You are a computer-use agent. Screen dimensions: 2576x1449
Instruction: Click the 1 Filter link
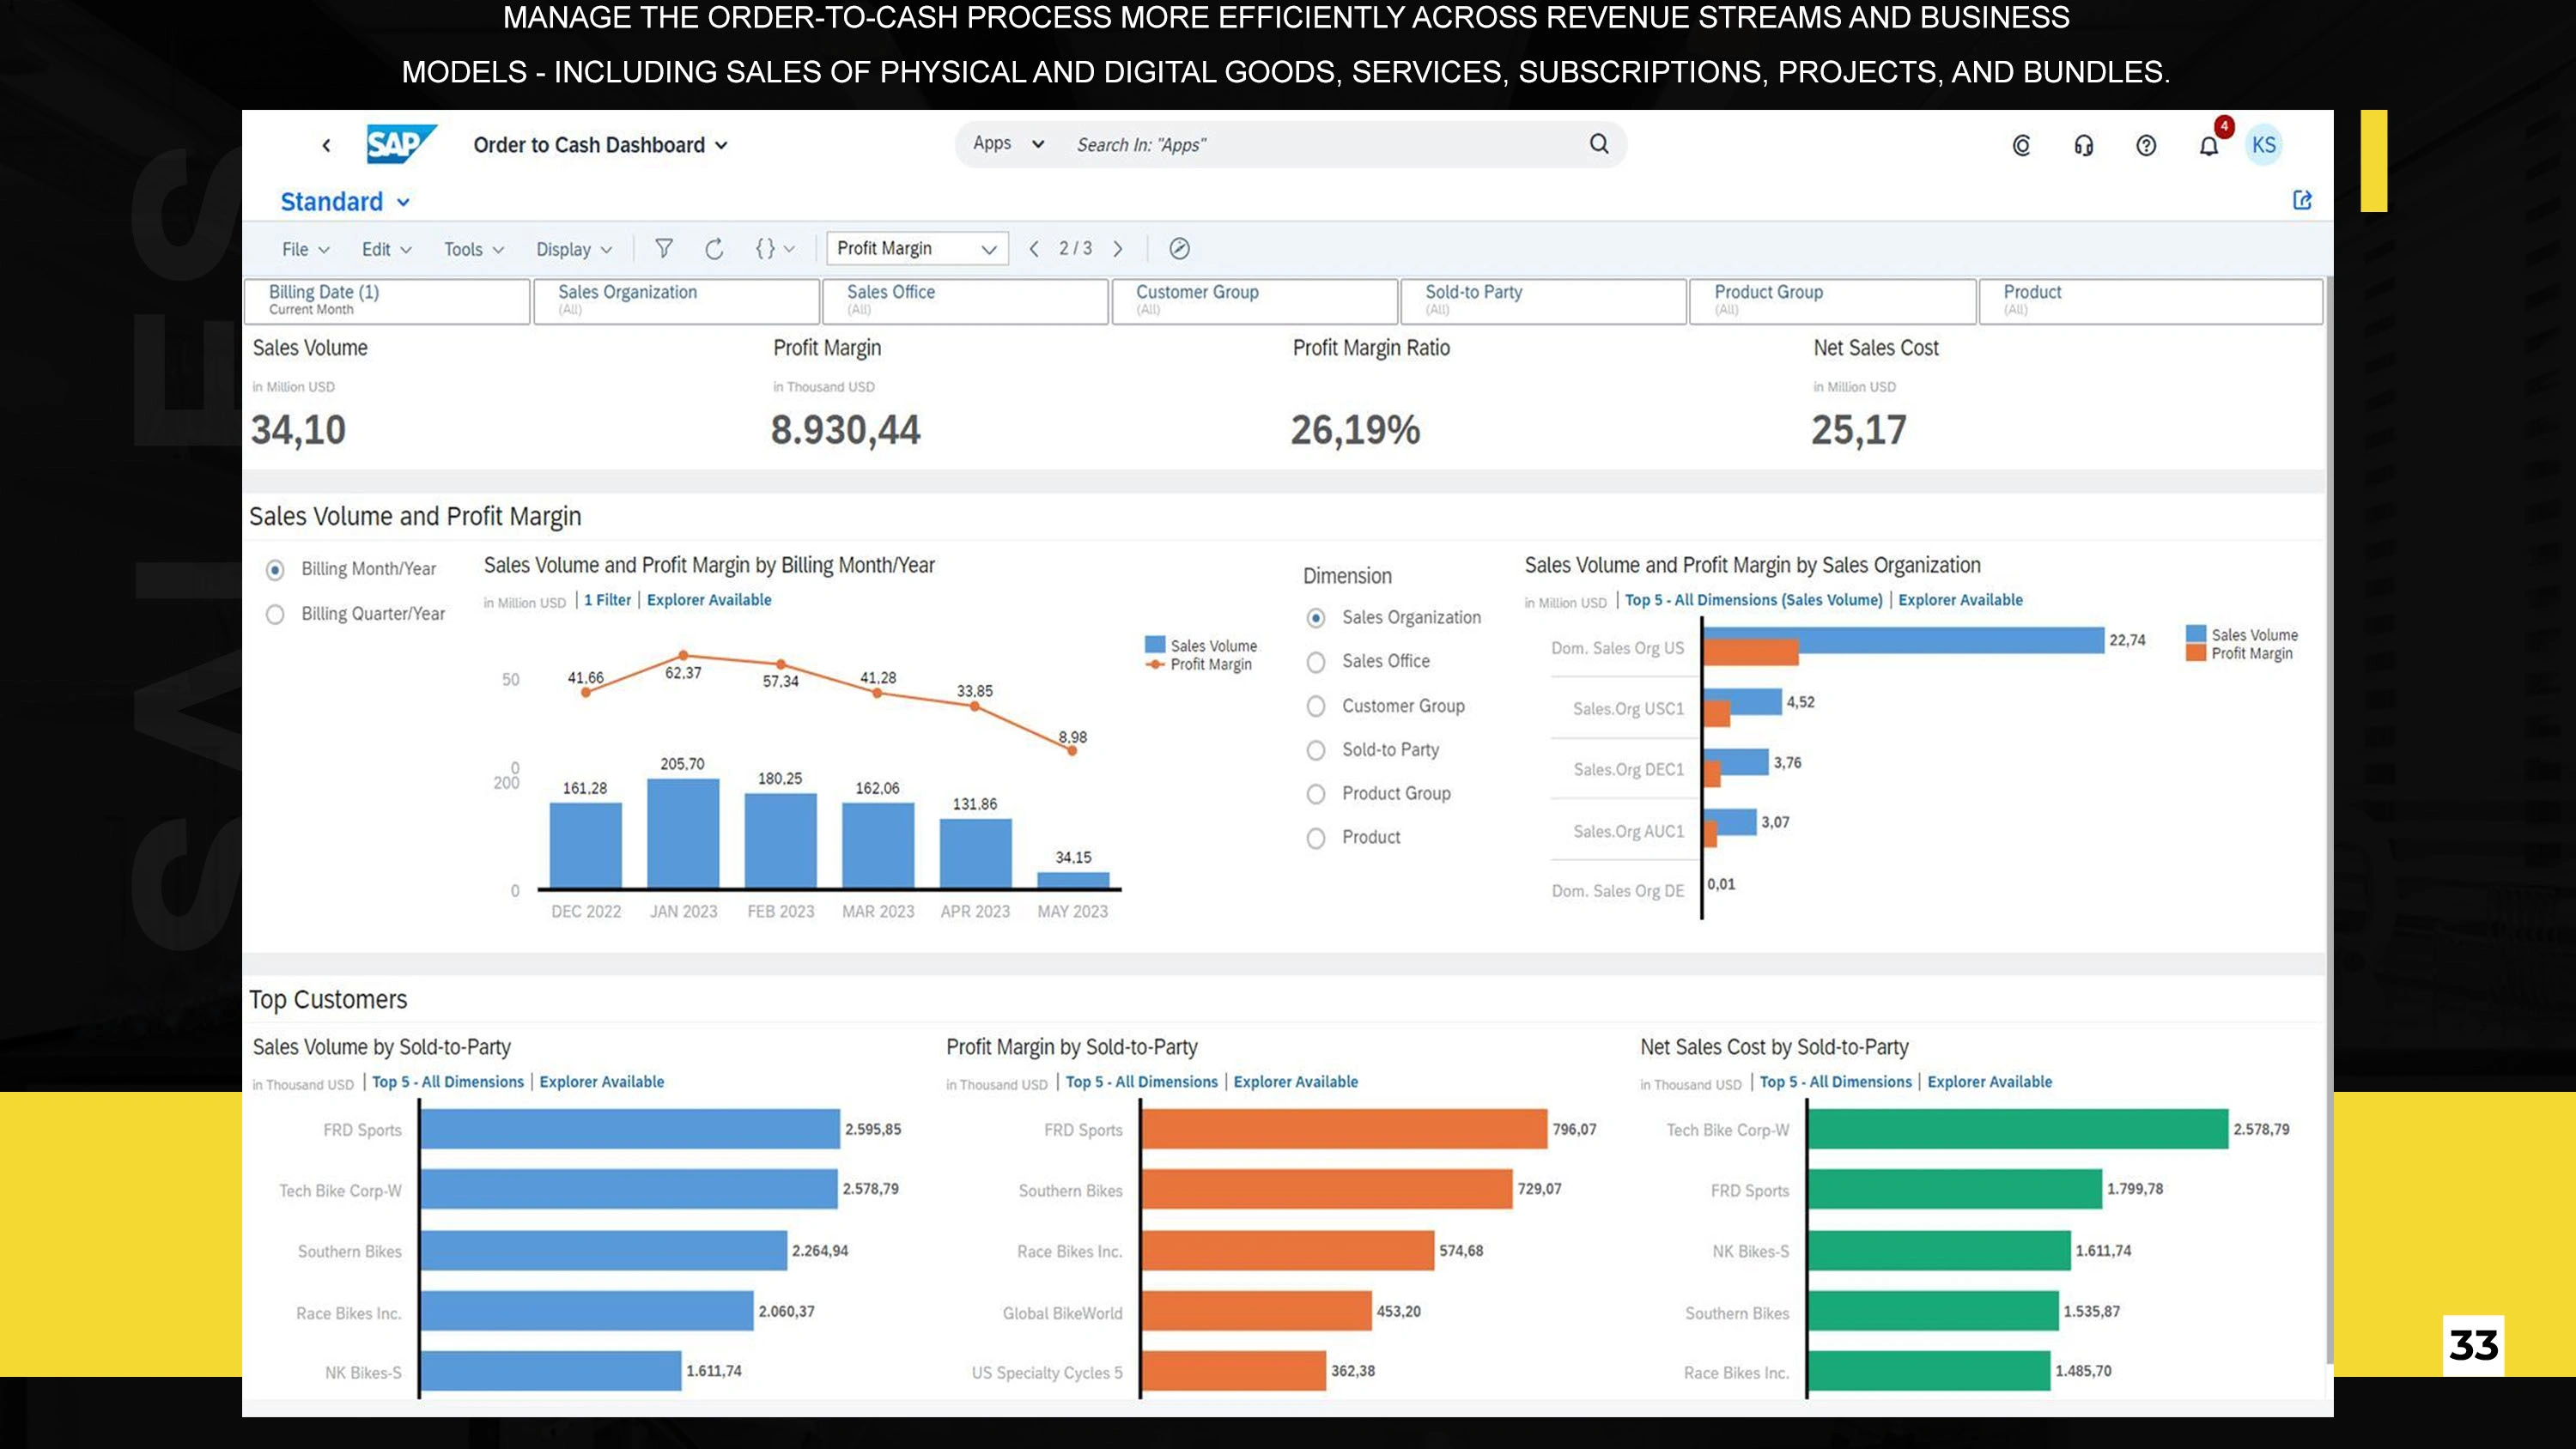coord(607,600)
